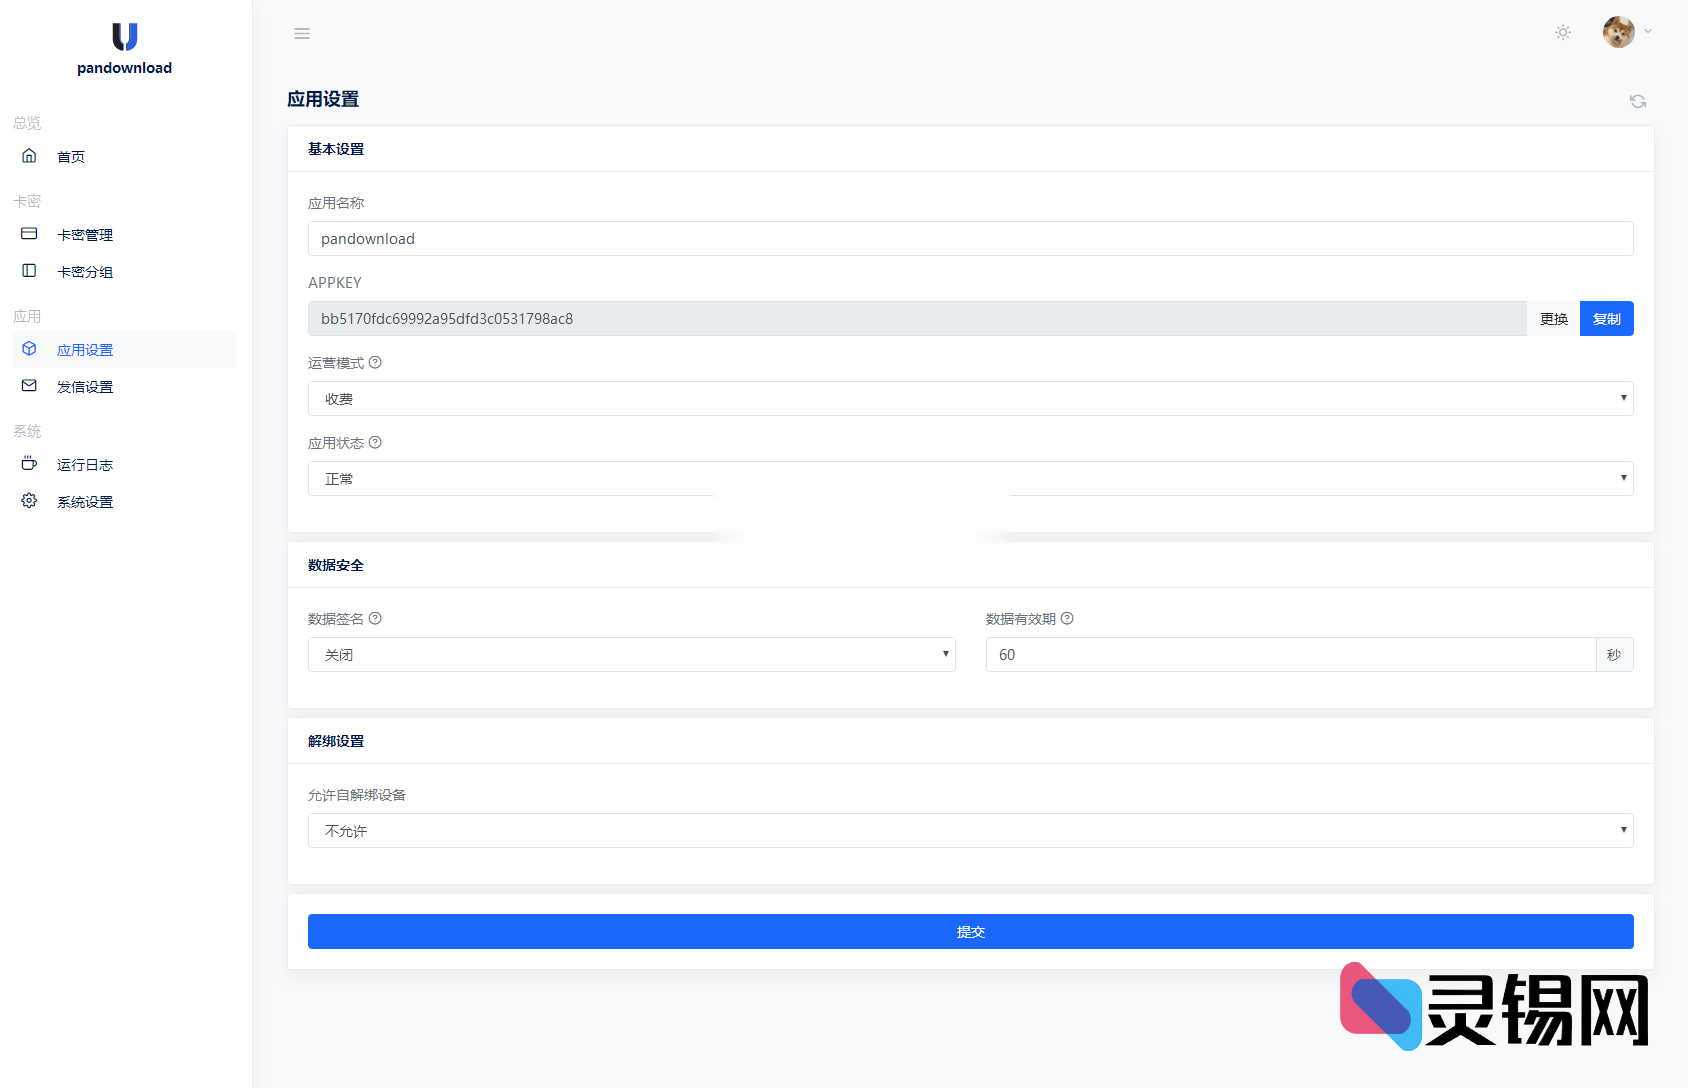Viewport: 1688px width, 1088px height.
Task: Go to 卡密管理 in sidebar
Action: [x=85, y=235]
